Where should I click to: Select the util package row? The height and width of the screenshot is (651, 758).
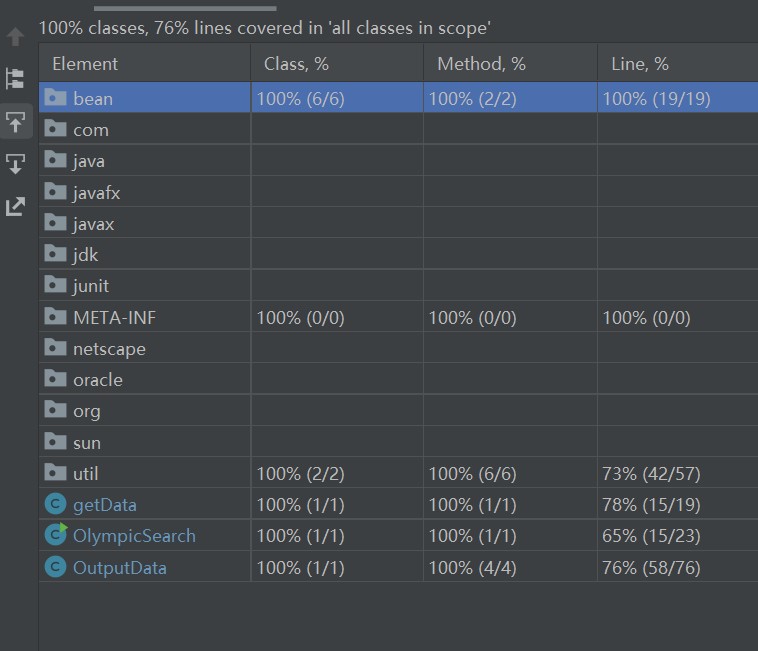coord(398,473)
